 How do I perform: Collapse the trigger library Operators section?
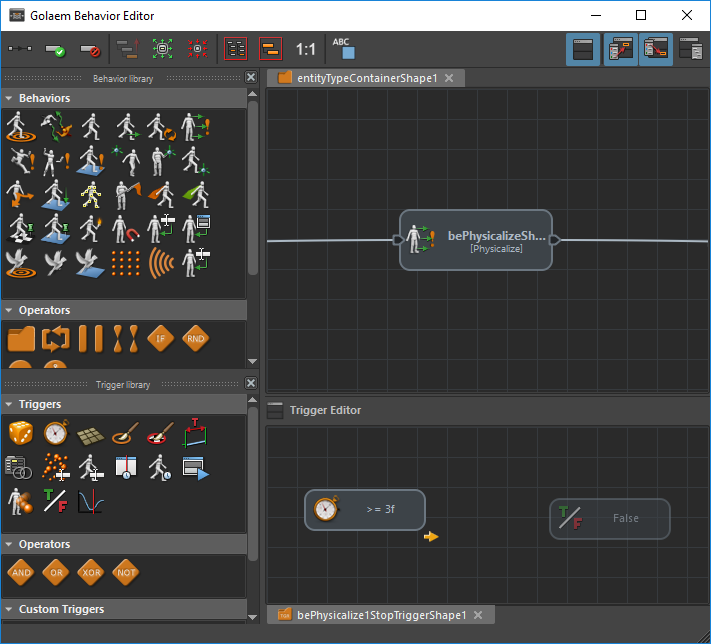click(9, 544)
